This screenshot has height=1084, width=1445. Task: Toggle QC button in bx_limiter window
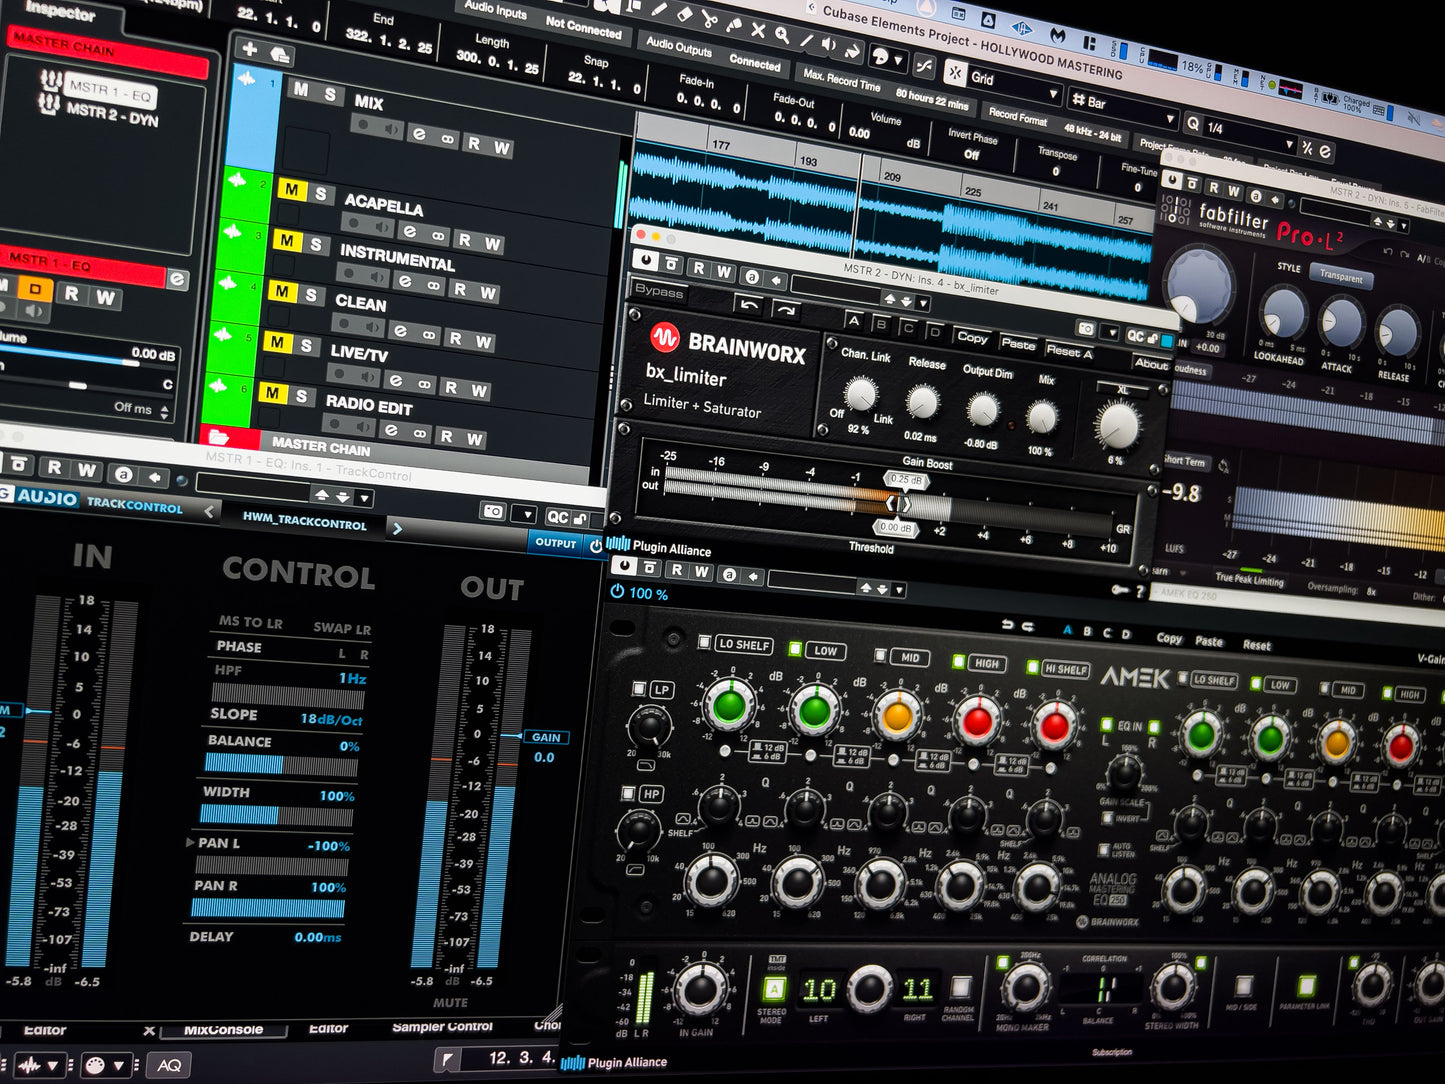1135,336
